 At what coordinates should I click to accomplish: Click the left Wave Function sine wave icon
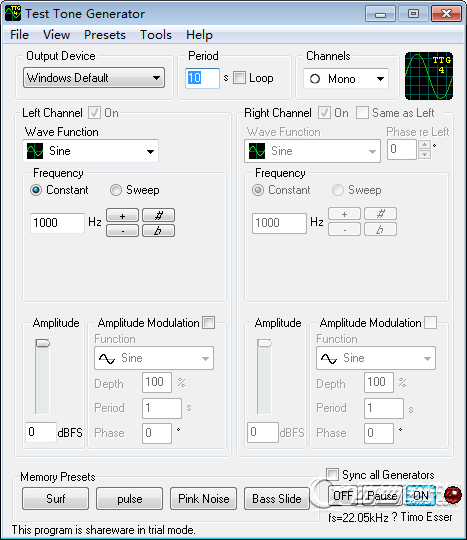click(x=35, y=151)
